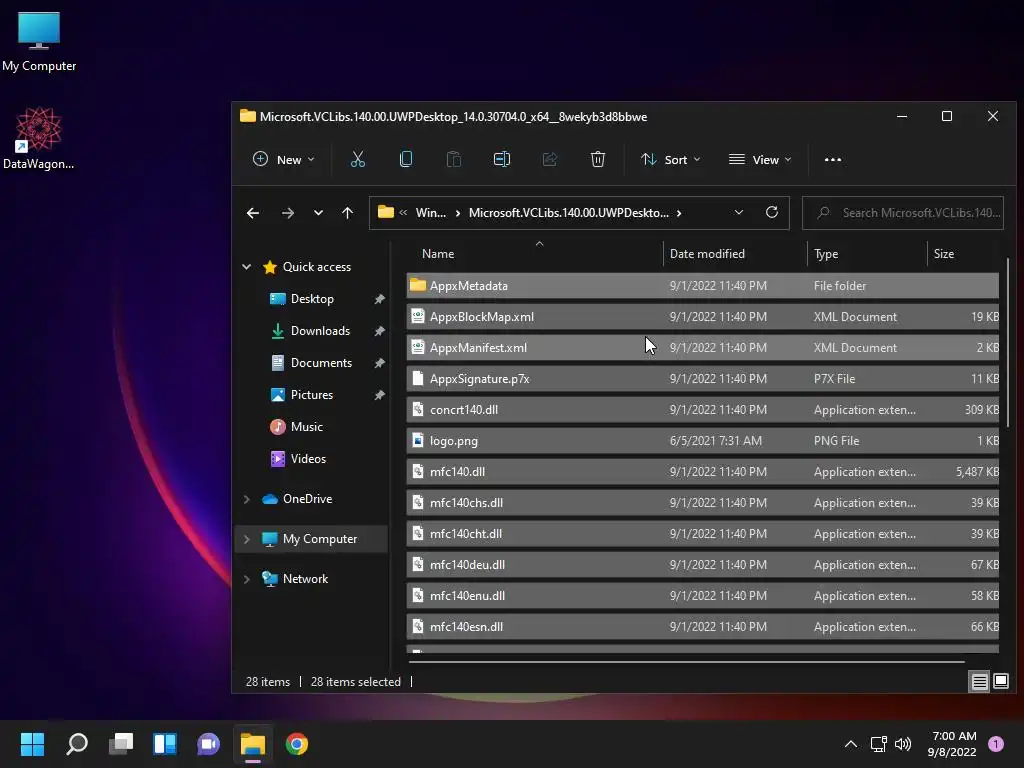The image size is (1024, 768).
Task: Open Widgets on the taskbar
Action: (x=165, y=744)
